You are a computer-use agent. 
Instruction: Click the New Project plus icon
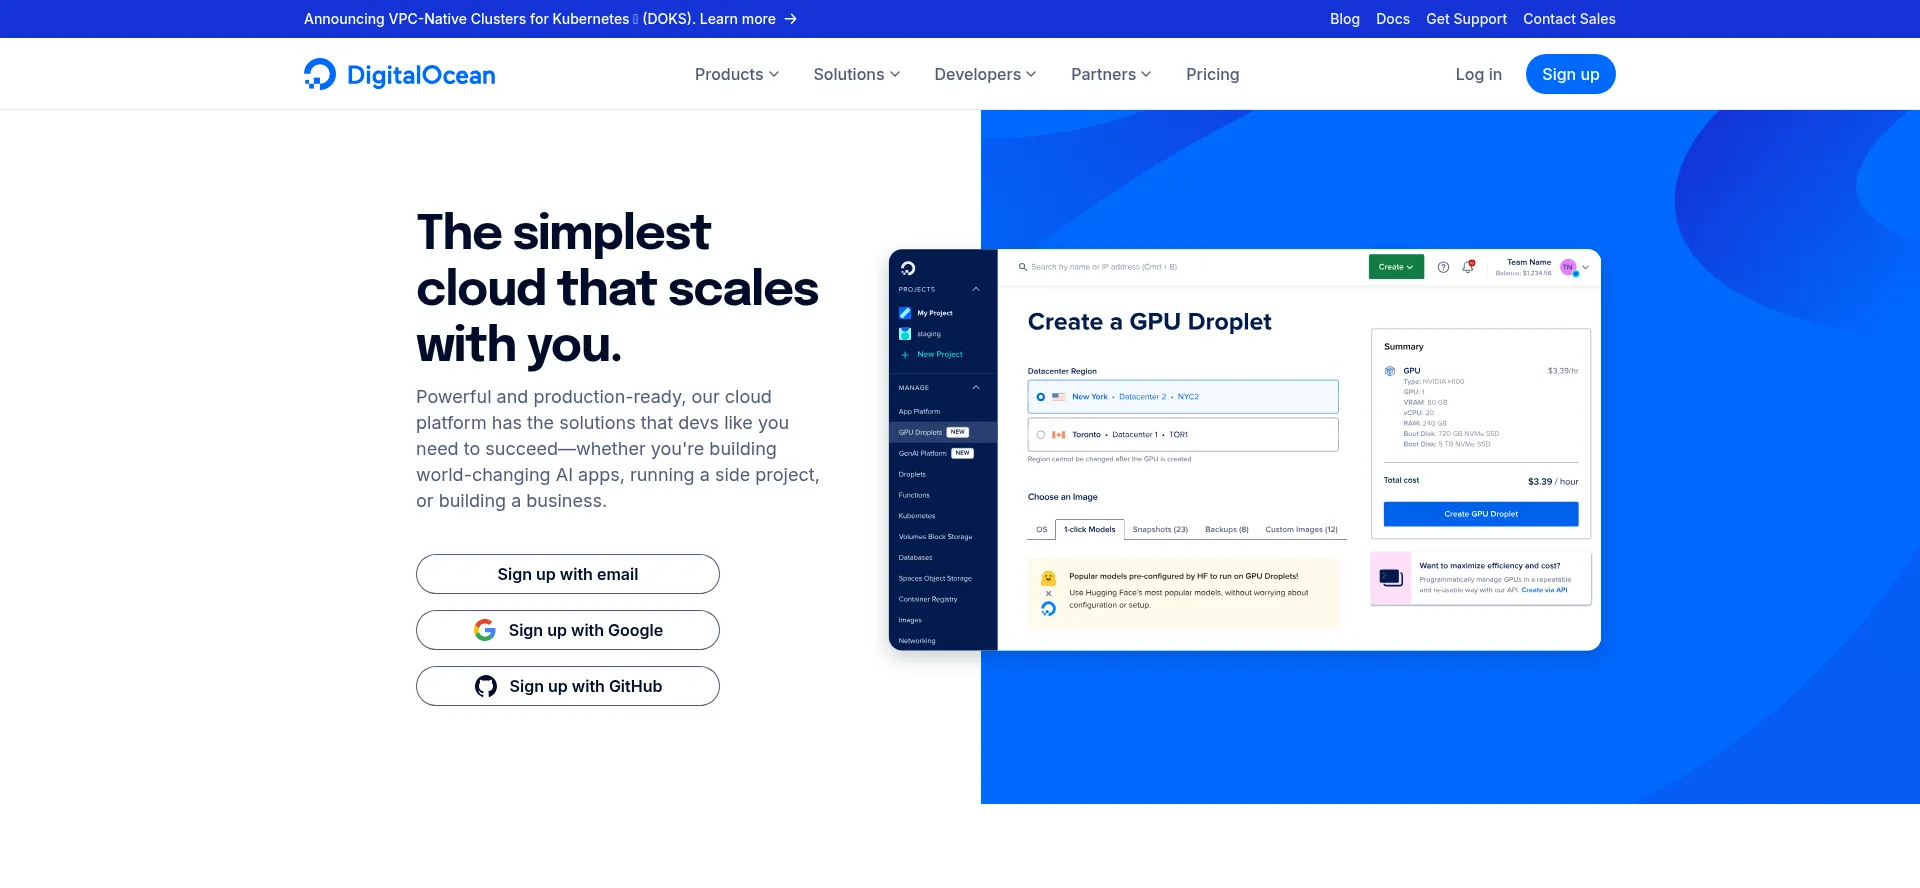tap(905, 355)
